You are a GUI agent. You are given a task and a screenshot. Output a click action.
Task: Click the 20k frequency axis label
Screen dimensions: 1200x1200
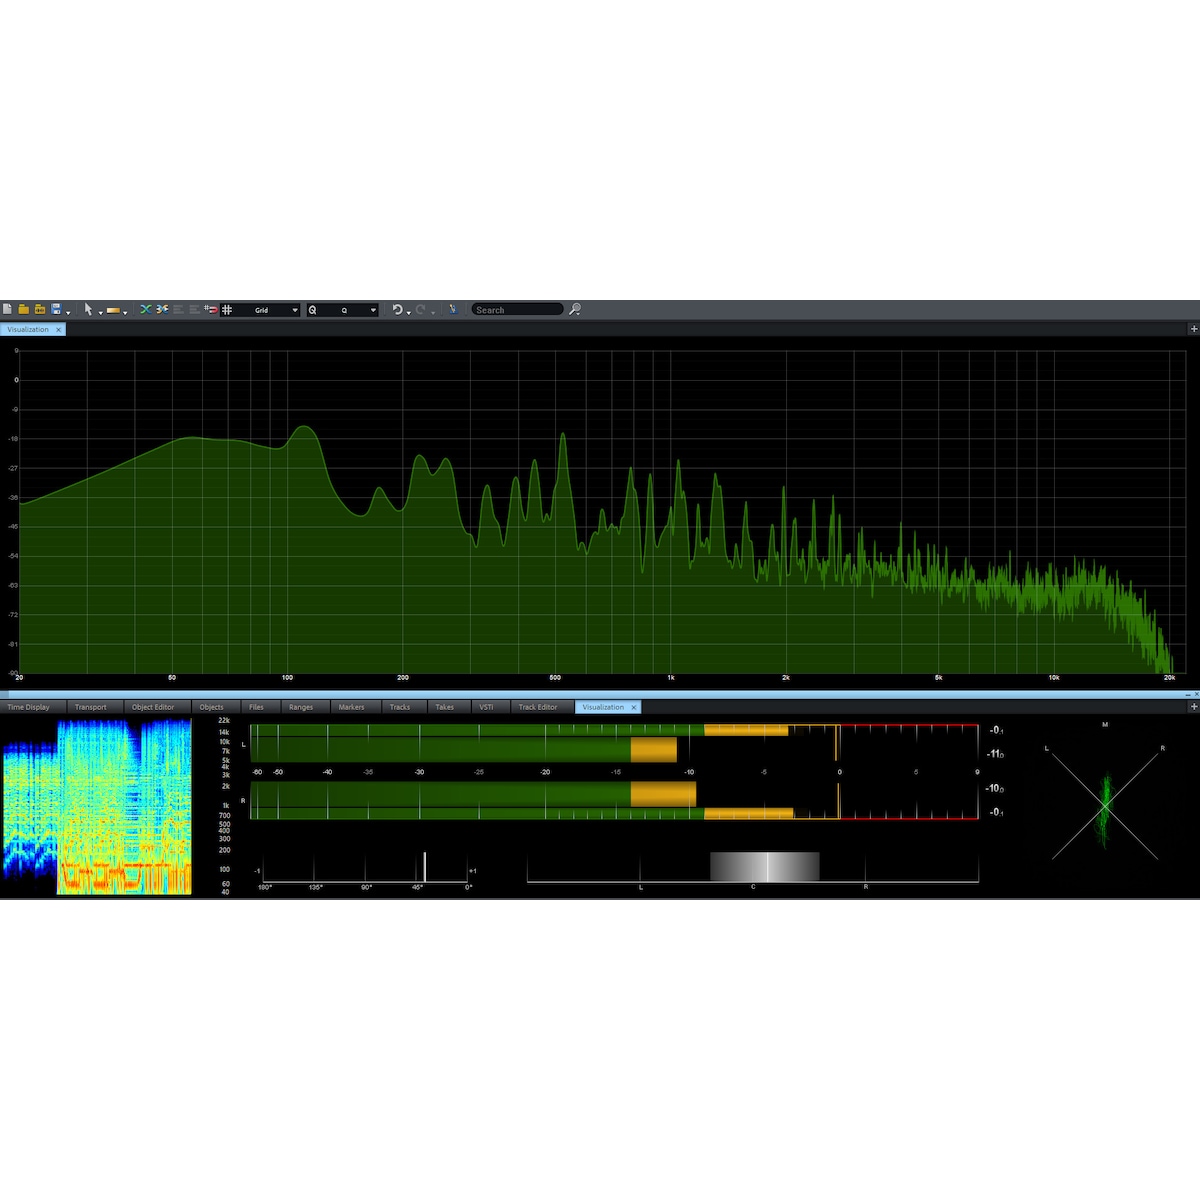1169,678
